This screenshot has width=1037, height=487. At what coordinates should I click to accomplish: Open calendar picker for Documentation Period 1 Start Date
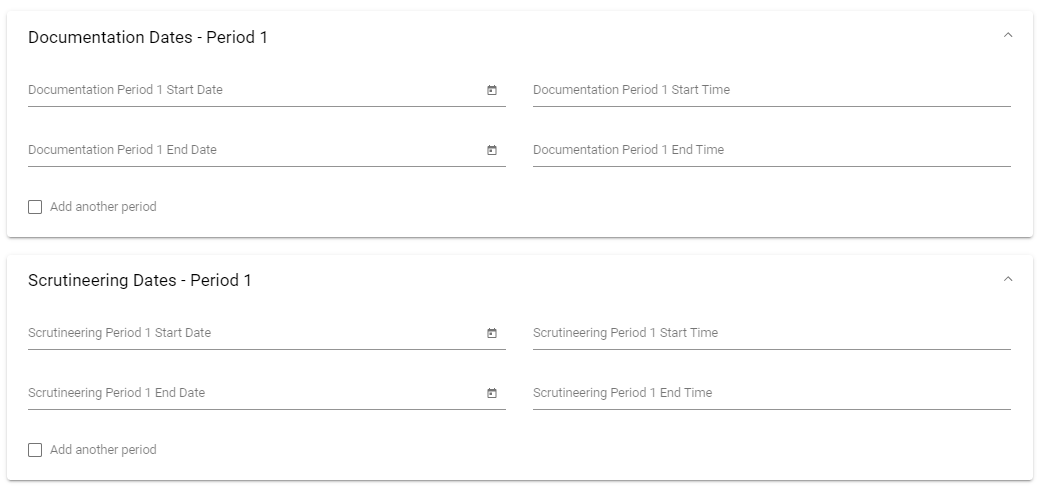tap(491, 90)
